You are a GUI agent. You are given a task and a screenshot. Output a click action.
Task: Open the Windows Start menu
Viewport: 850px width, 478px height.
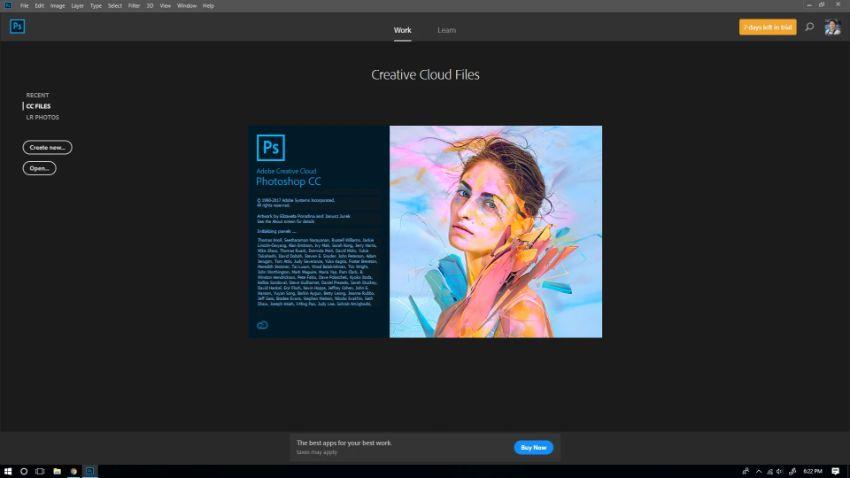[8, 471]
